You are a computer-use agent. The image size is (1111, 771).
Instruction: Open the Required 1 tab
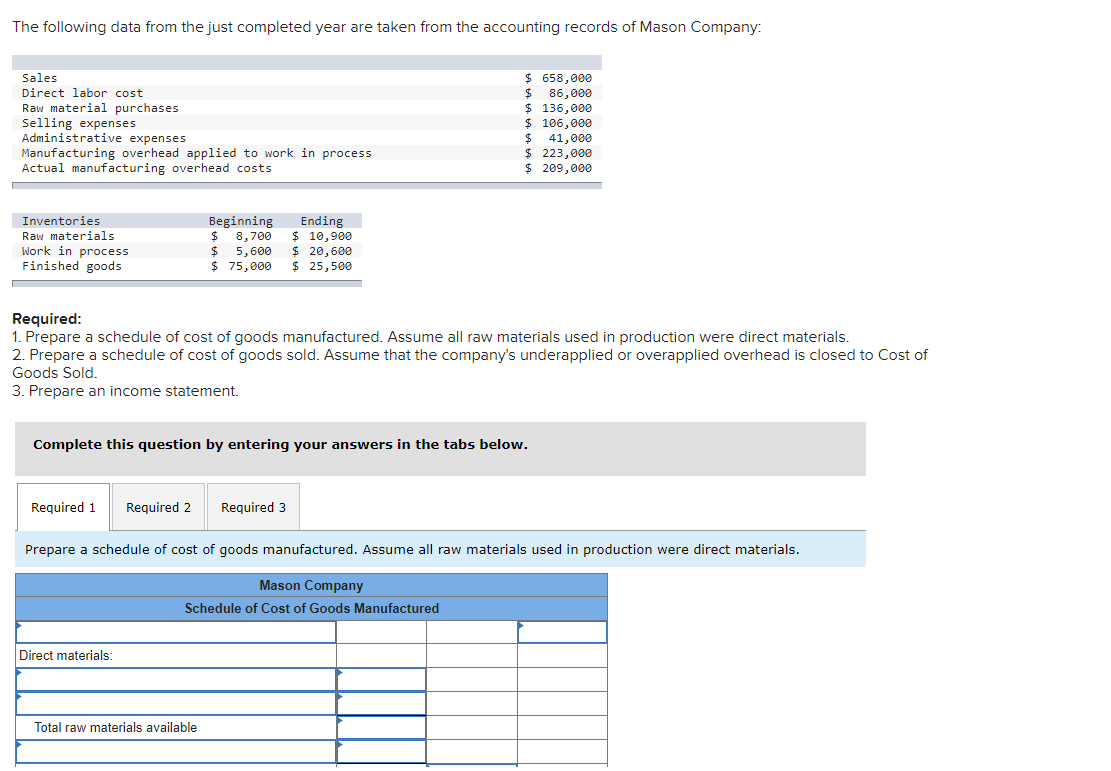63,507
